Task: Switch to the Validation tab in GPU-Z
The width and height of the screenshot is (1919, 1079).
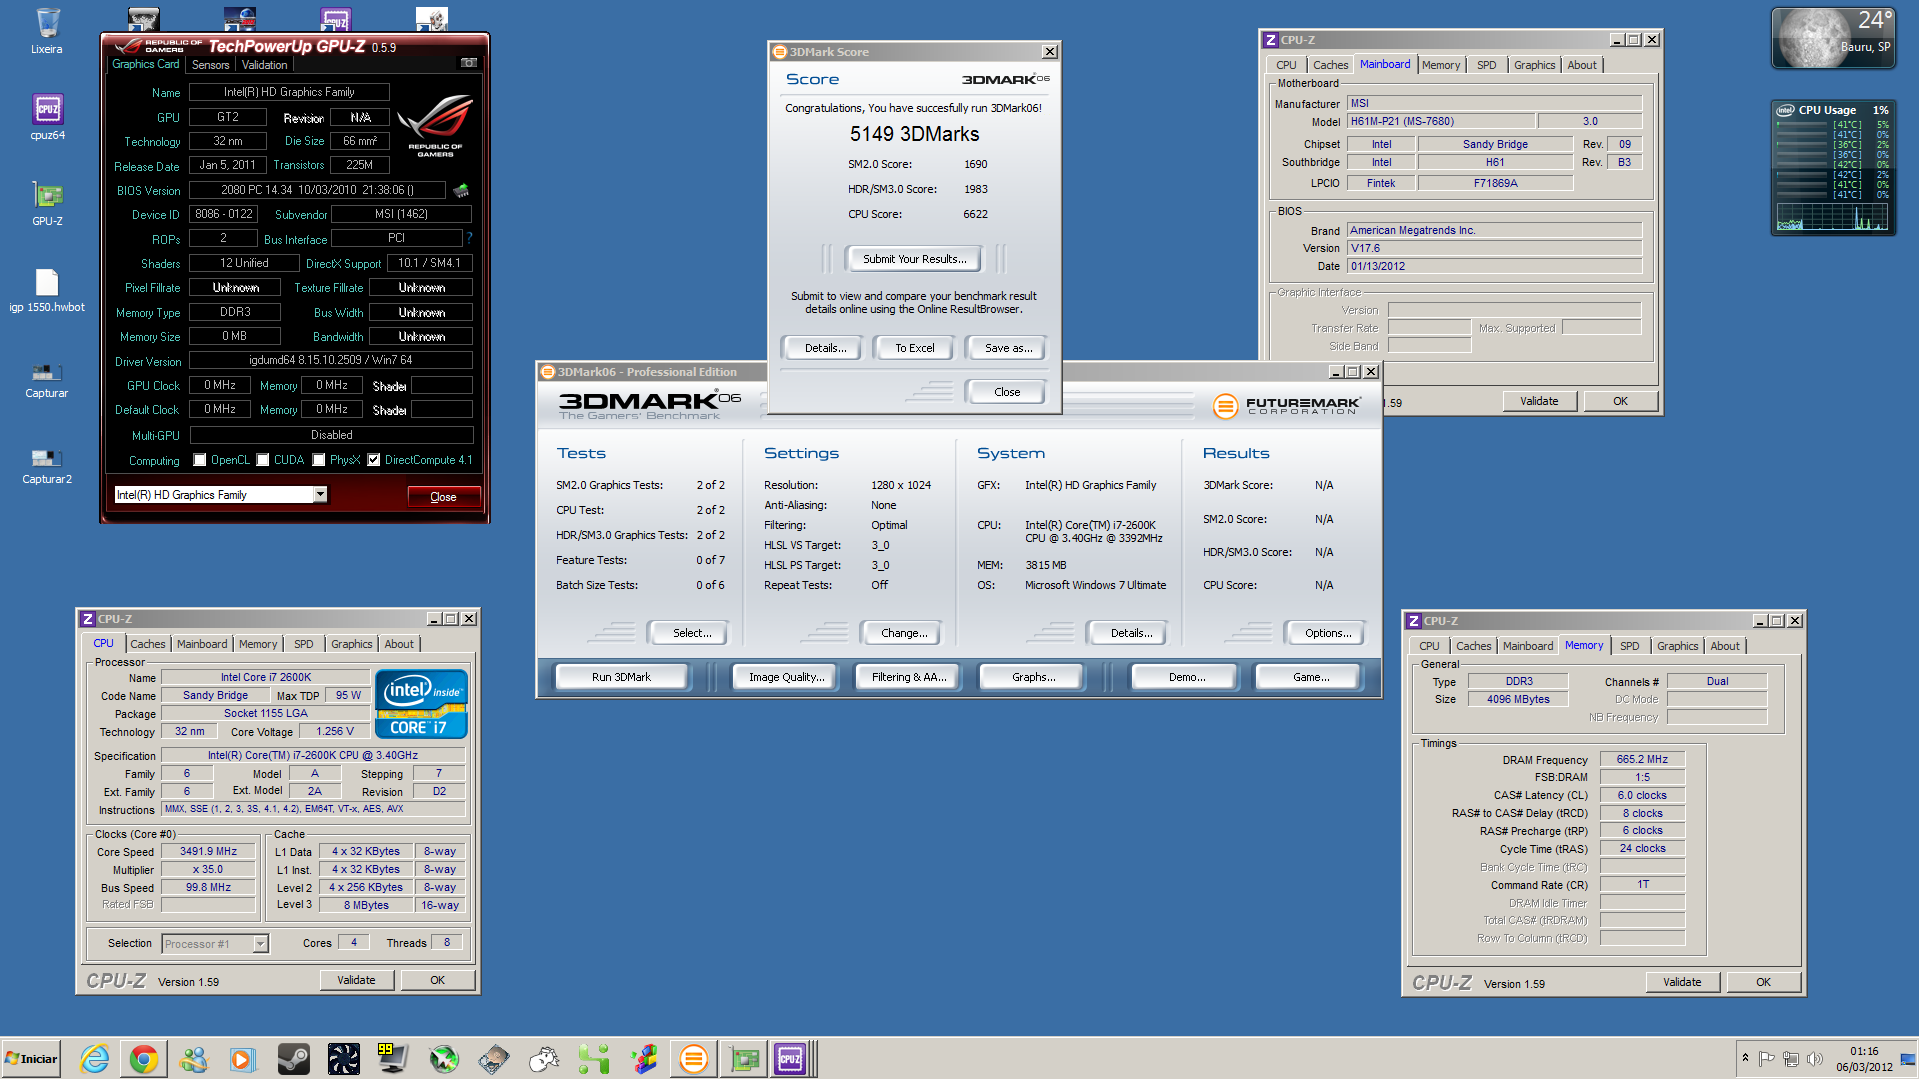Action: [x=264, y=65]
